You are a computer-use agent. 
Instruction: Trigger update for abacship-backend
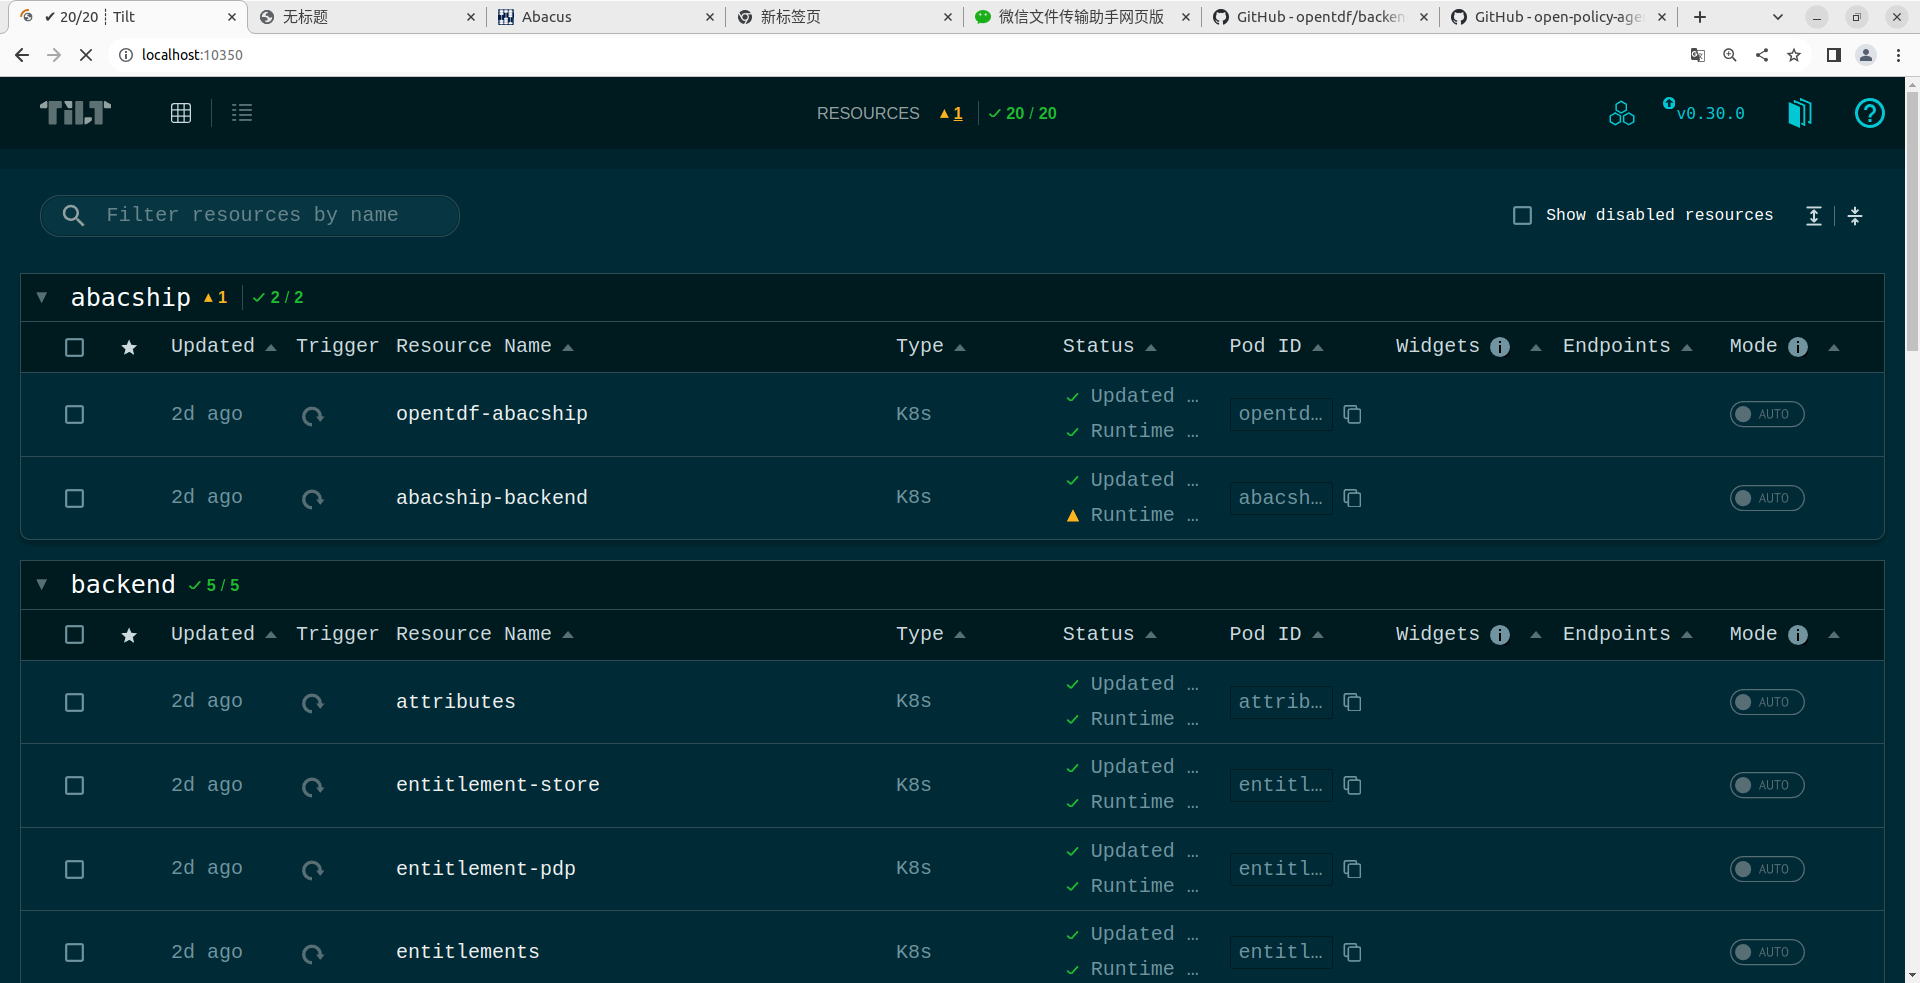313,498
